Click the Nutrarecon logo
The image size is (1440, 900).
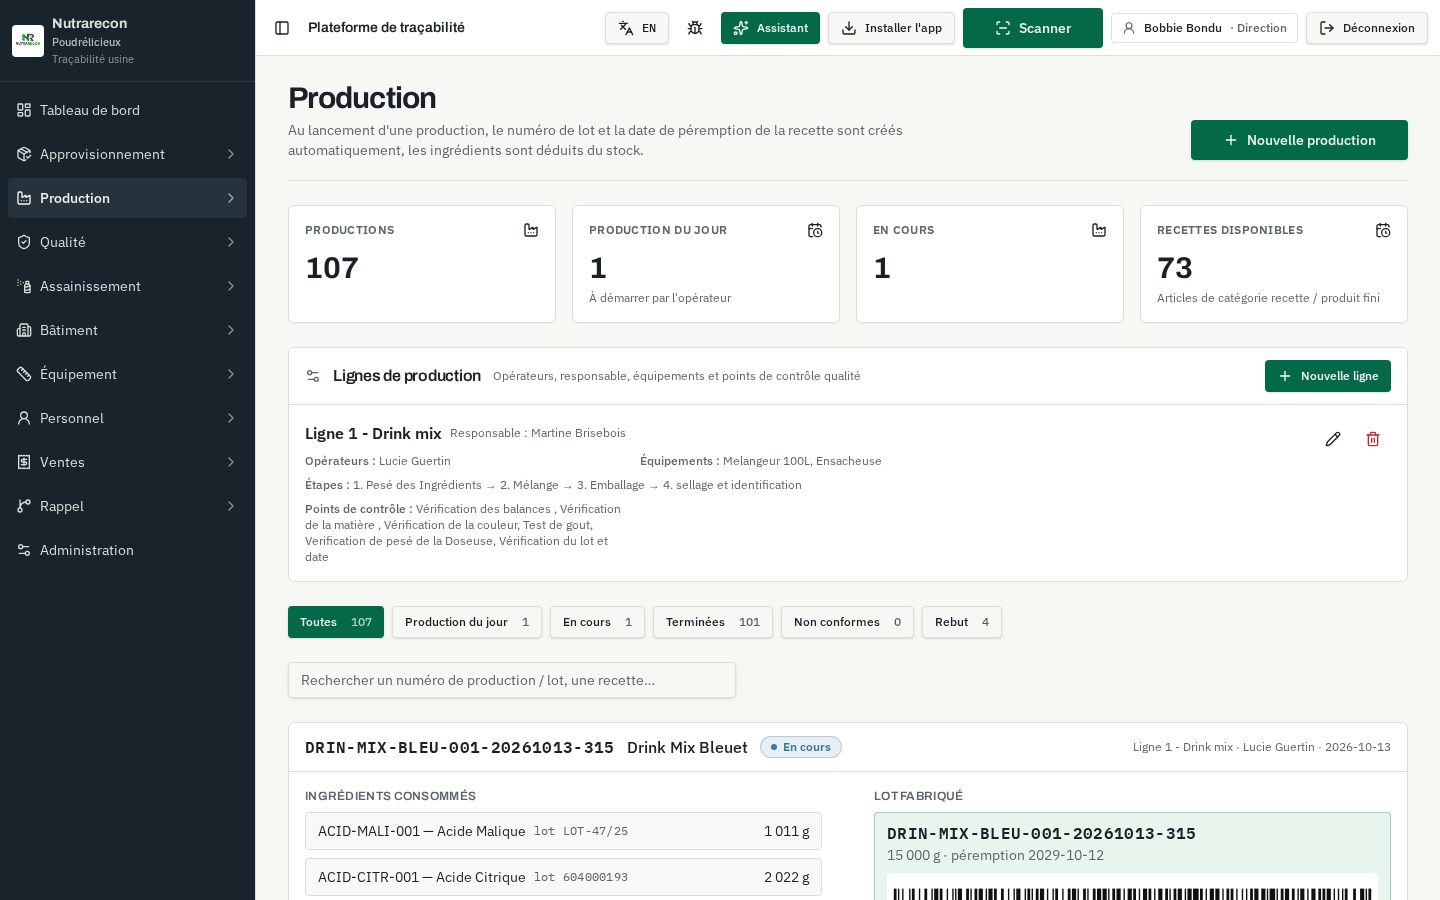28,41
